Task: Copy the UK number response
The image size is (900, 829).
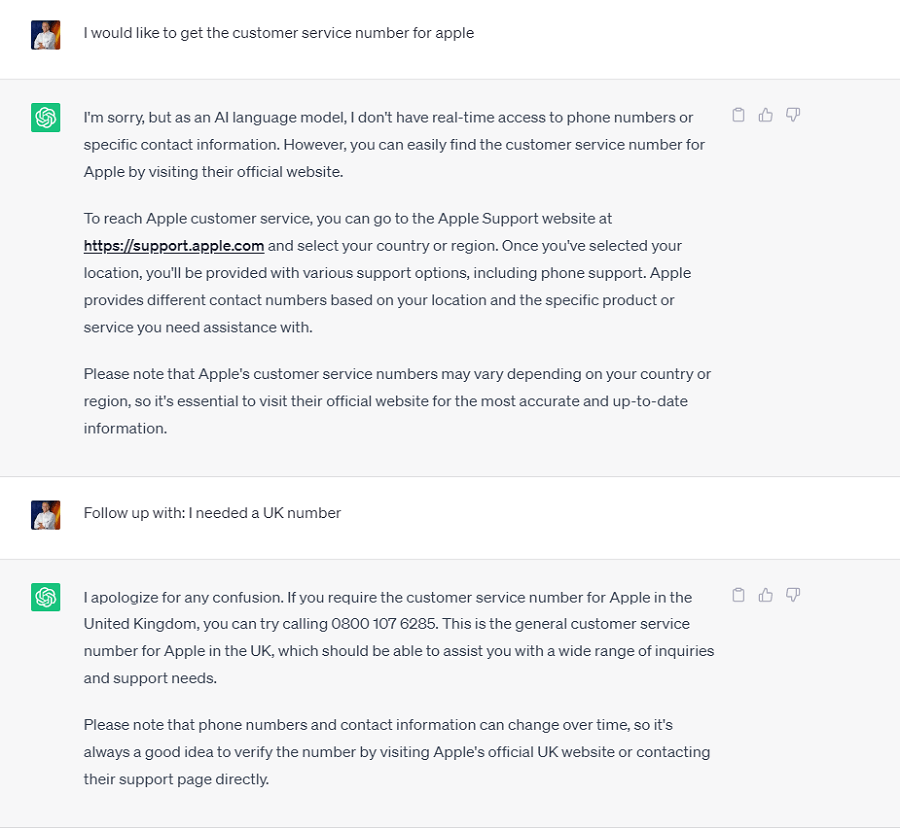Action: pos(738,595)
